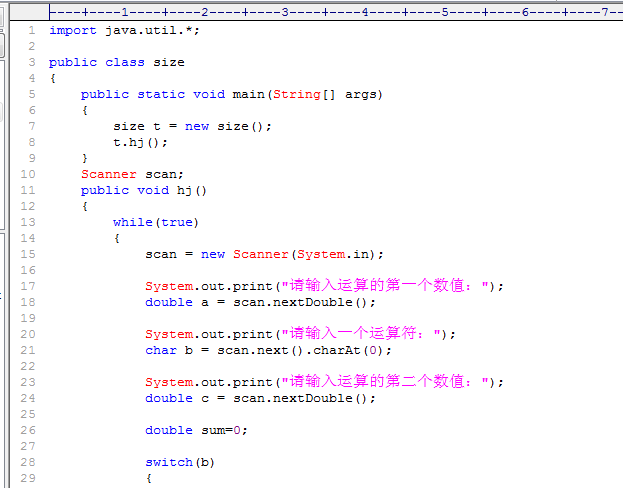Click 'scan.nextDouble();' on line 18

coord(304,302)
